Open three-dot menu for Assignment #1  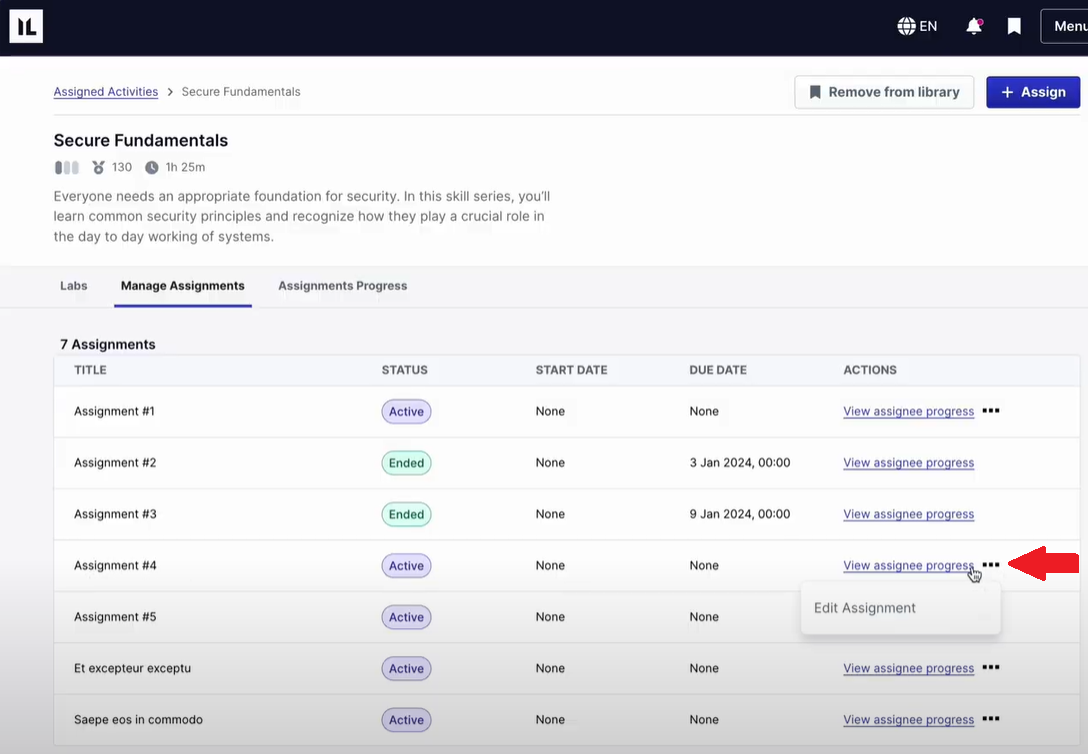point(990,411)
